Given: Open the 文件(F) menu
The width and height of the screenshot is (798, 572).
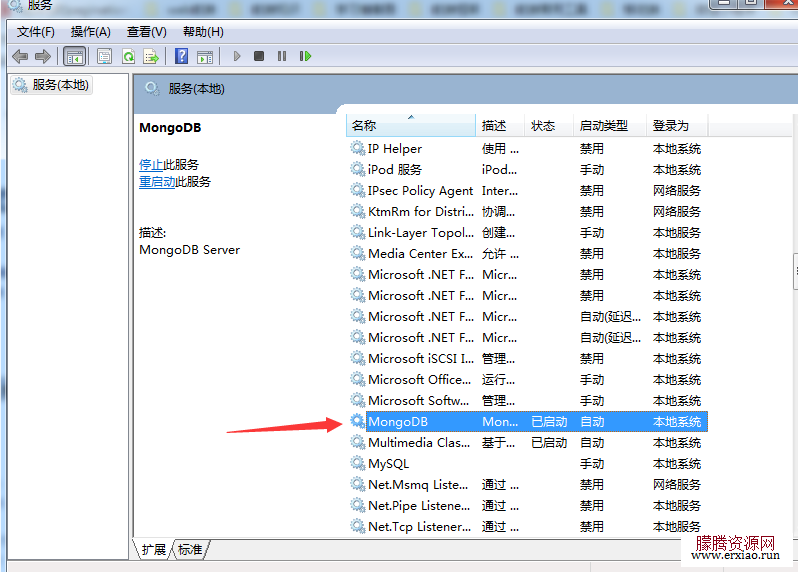Looking at the screenshot, I should pyautogui.click(x=35, y=32).
